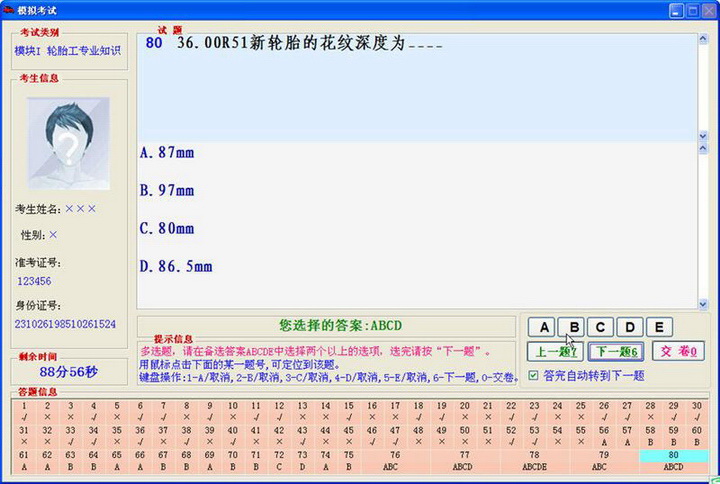
Task: Jump to question 5 in answer grid
Action: pos(117,411)
